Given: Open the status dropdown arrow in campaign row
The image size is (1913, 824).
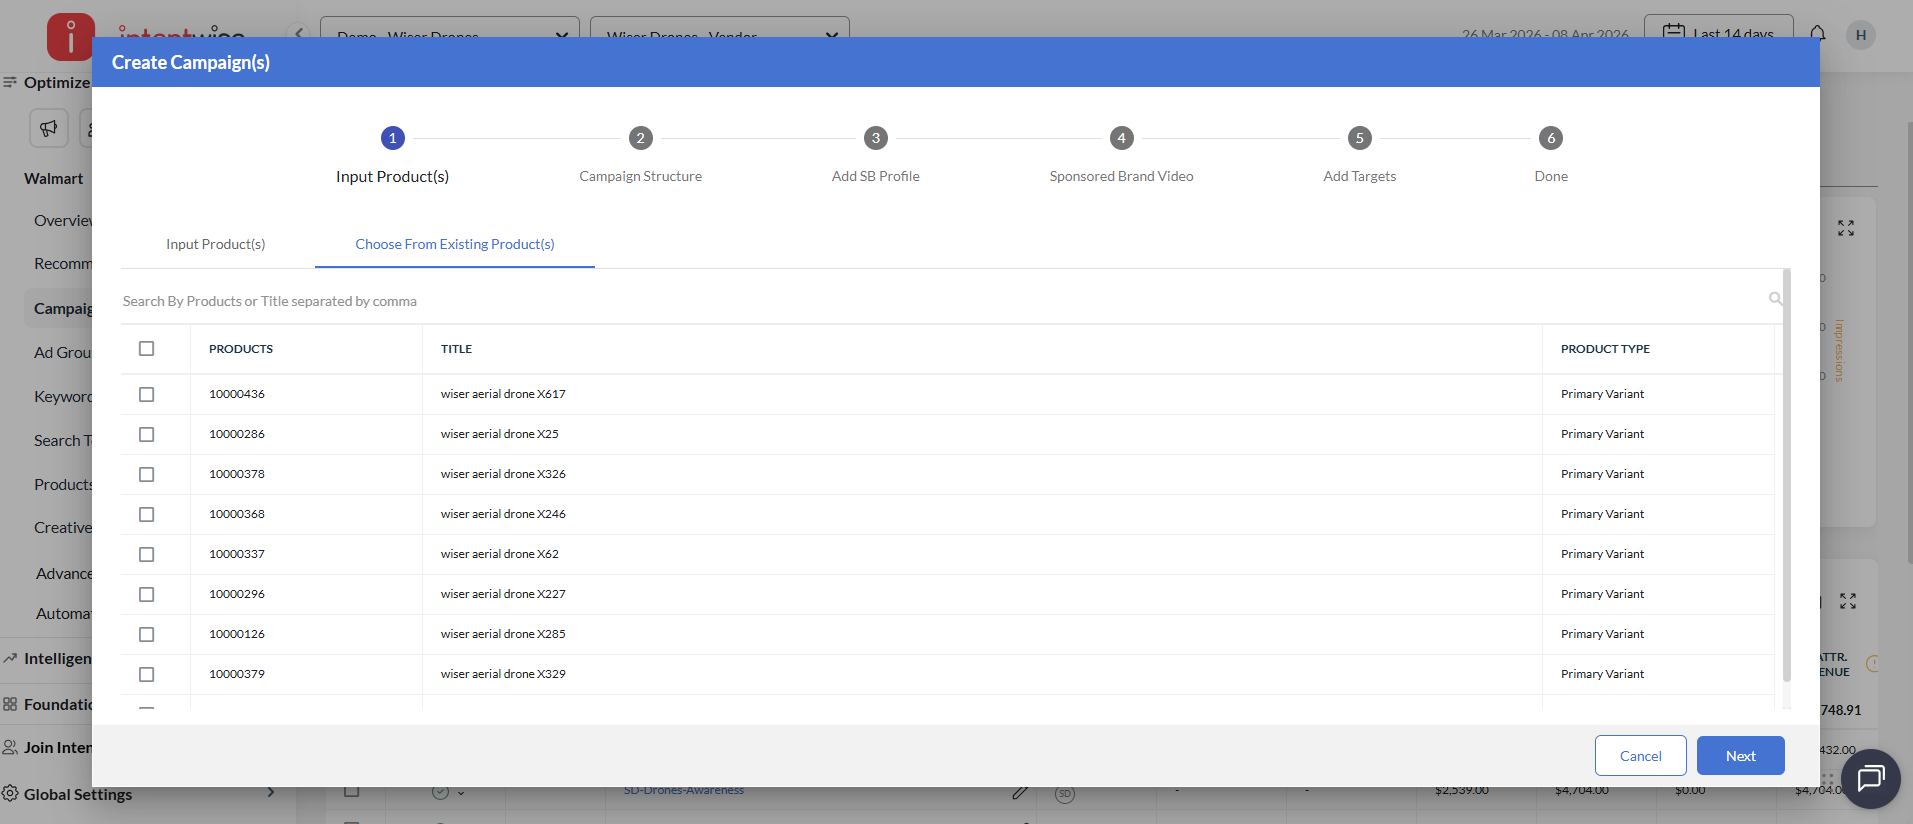Looking at the screenshot, I should [461, 793].
